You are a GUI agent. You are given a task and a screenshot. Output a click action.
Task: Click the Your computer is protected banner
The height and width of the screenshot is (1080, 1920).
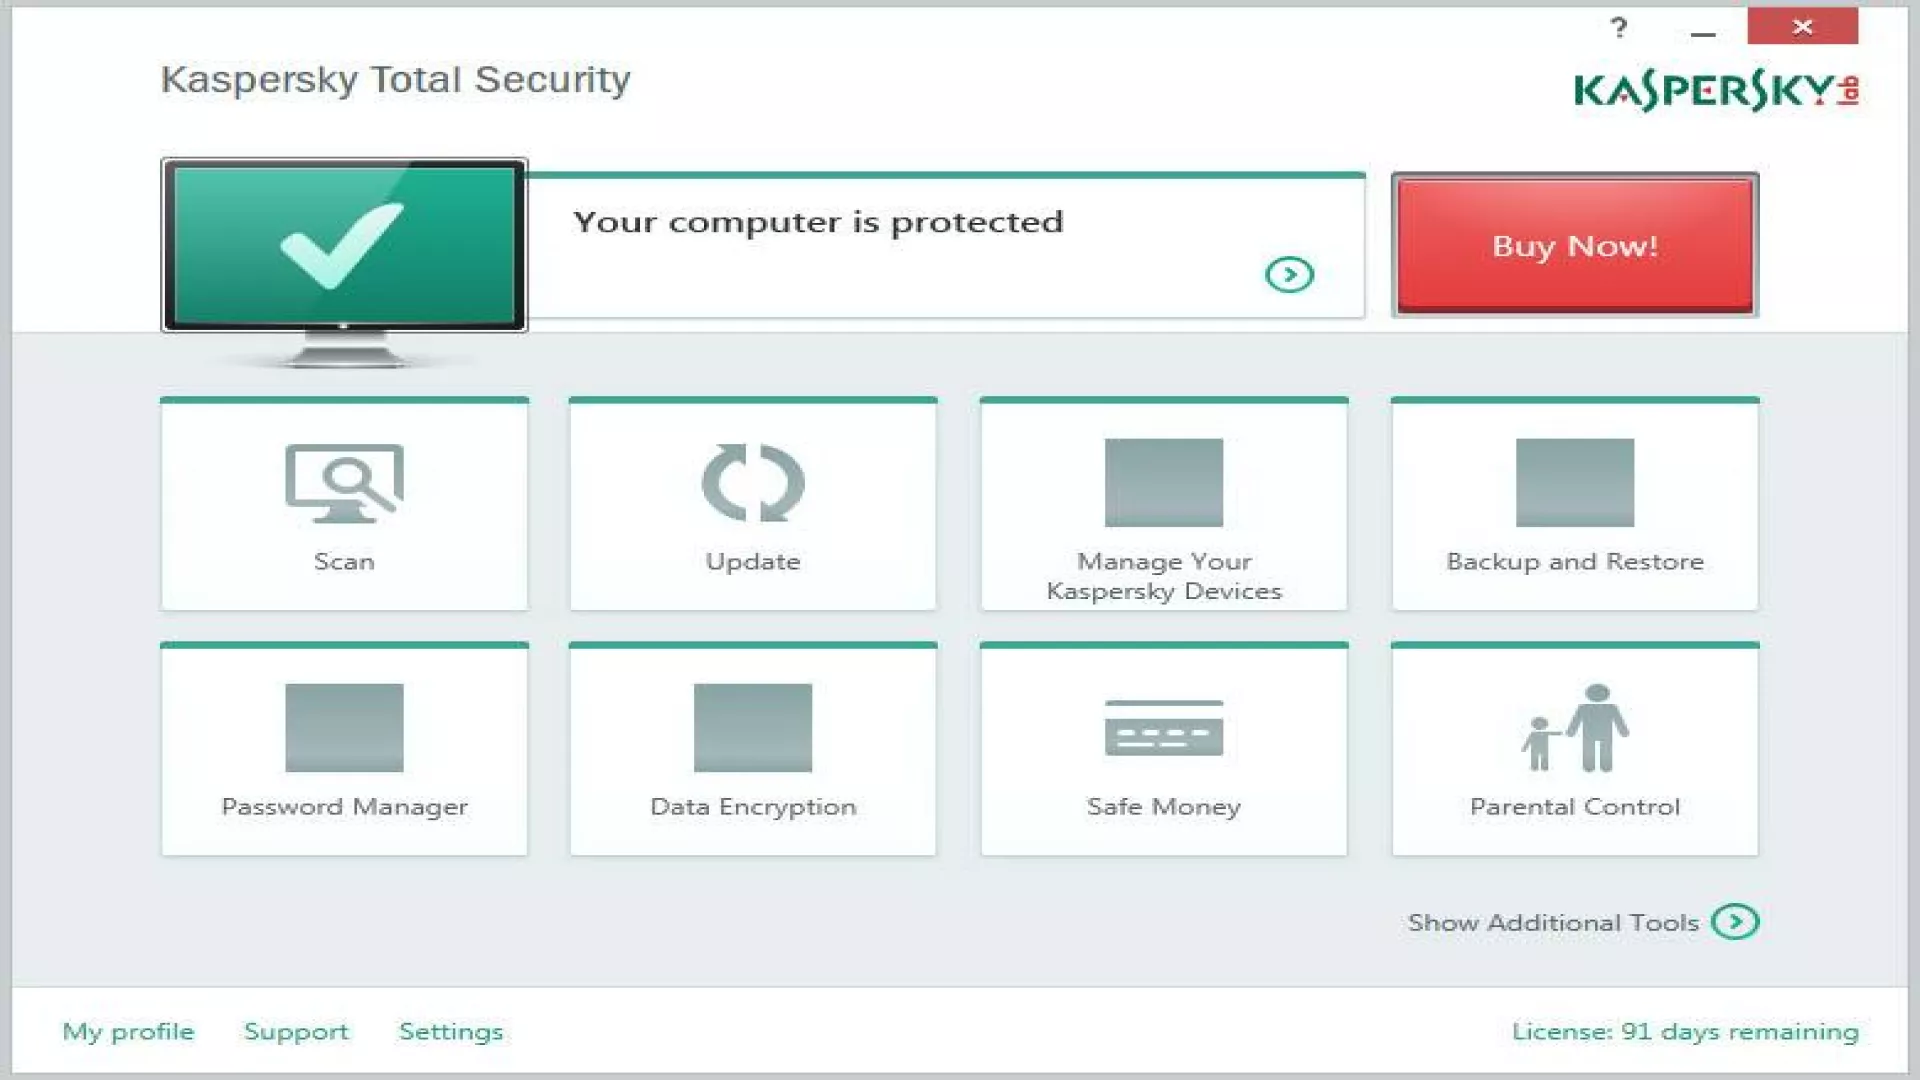818,222
